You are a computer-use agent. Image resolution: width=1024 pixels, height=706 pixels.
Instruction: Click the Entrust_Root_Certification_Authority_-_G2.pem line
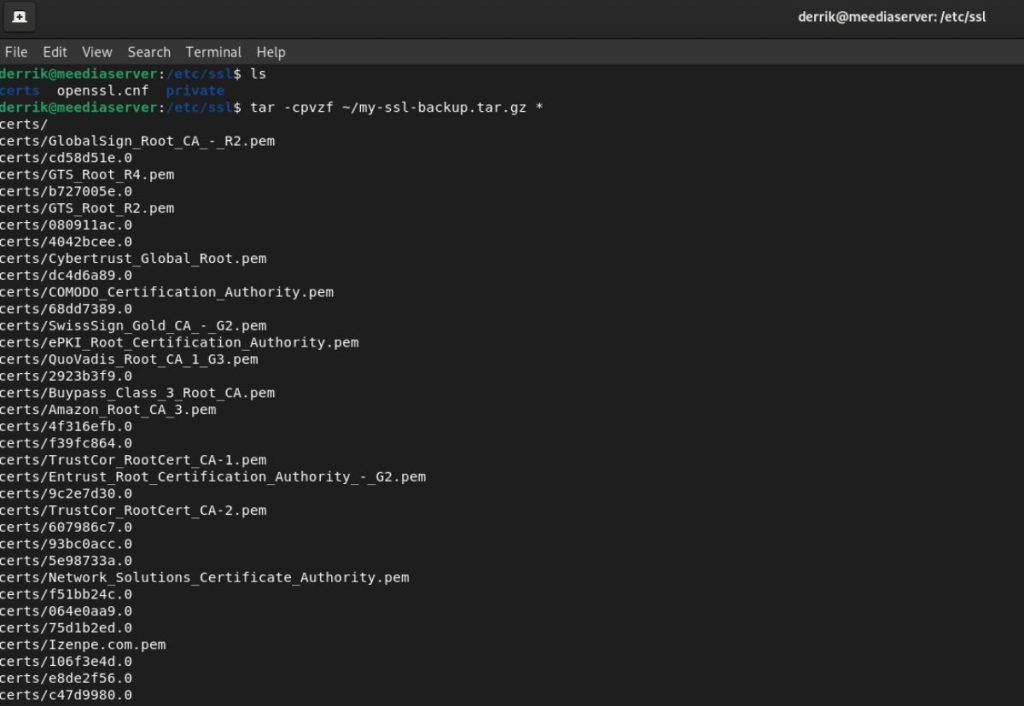coord(213,476)
